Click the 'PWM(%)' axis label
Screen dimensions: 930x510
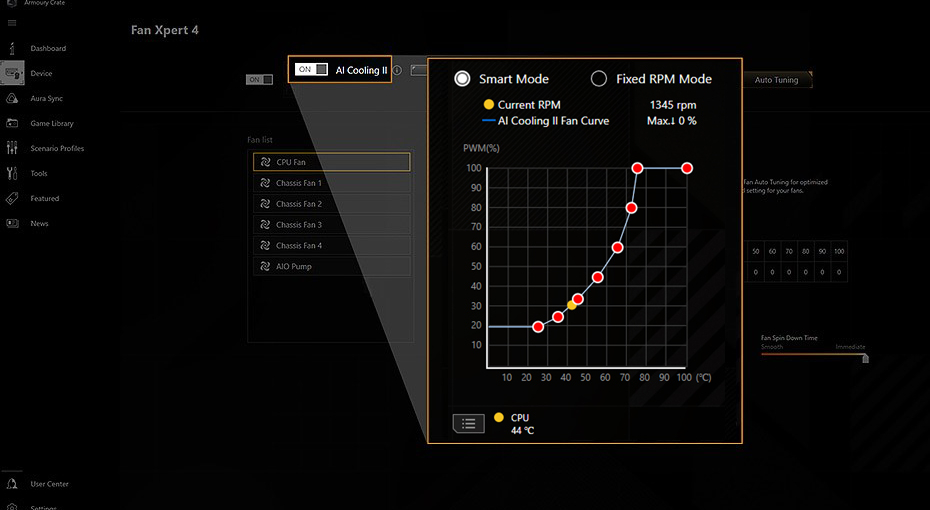tap(481, 148)
